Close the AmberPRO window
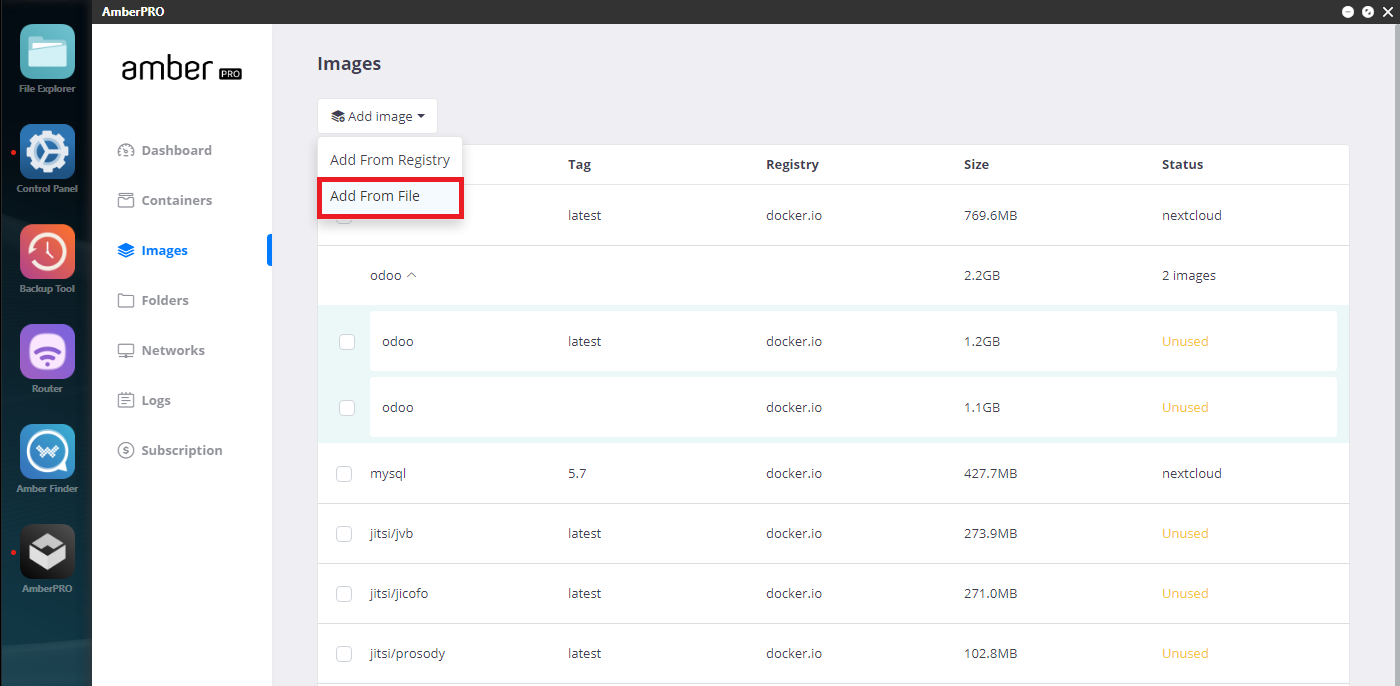1400x686 pixels. (x=1387, y=12)
